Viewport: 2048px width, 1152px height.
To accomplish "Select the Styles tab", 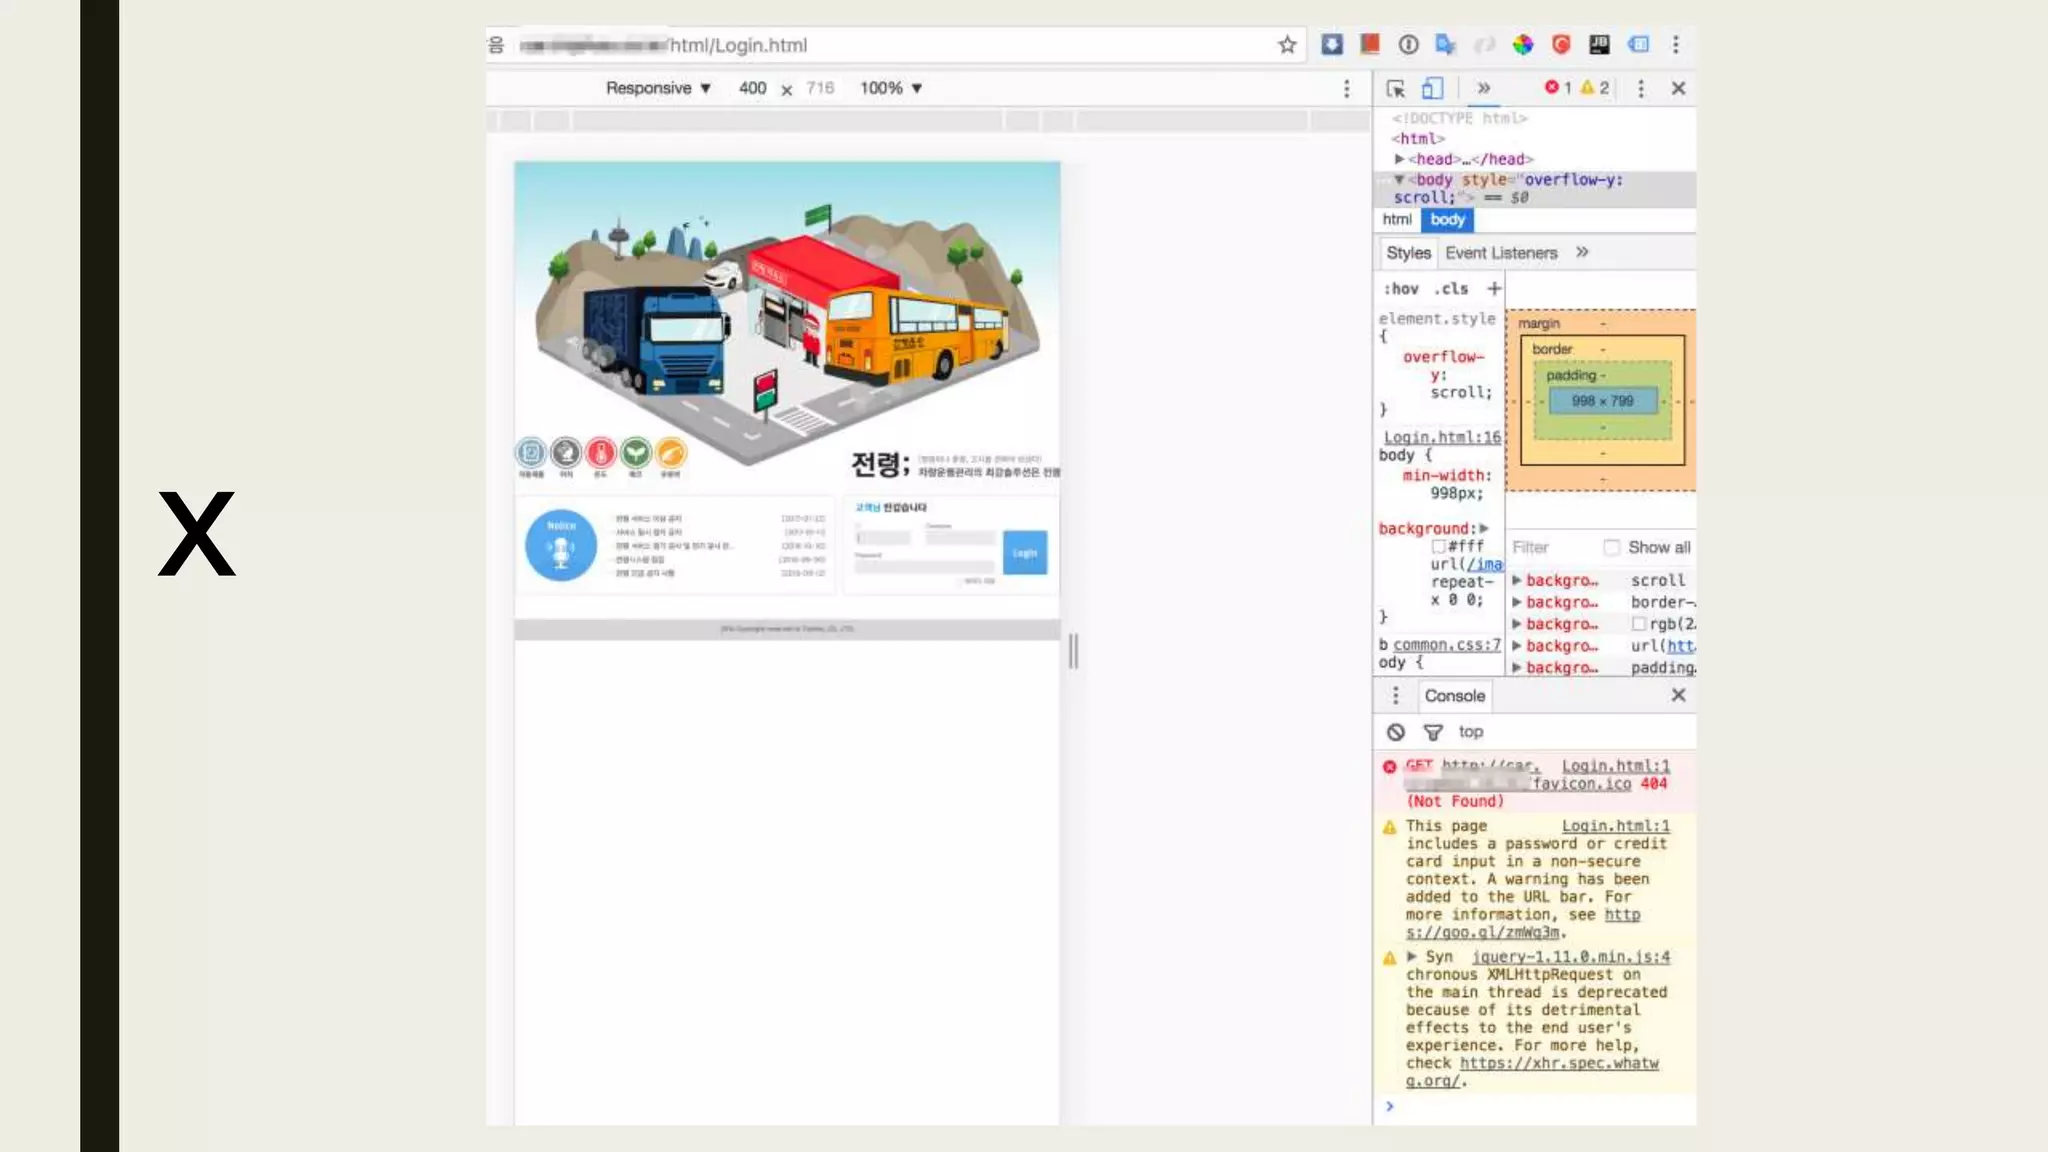I will point(1408,253).
